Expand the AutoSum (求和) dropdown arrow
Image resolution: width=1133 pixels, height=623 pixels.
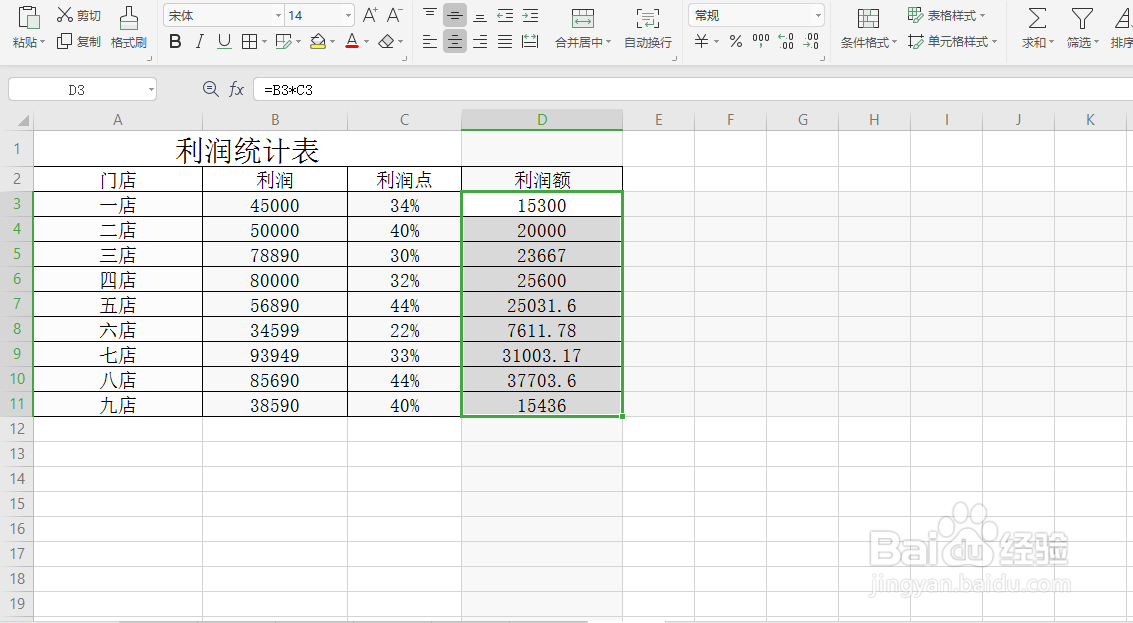(1051, 43)
